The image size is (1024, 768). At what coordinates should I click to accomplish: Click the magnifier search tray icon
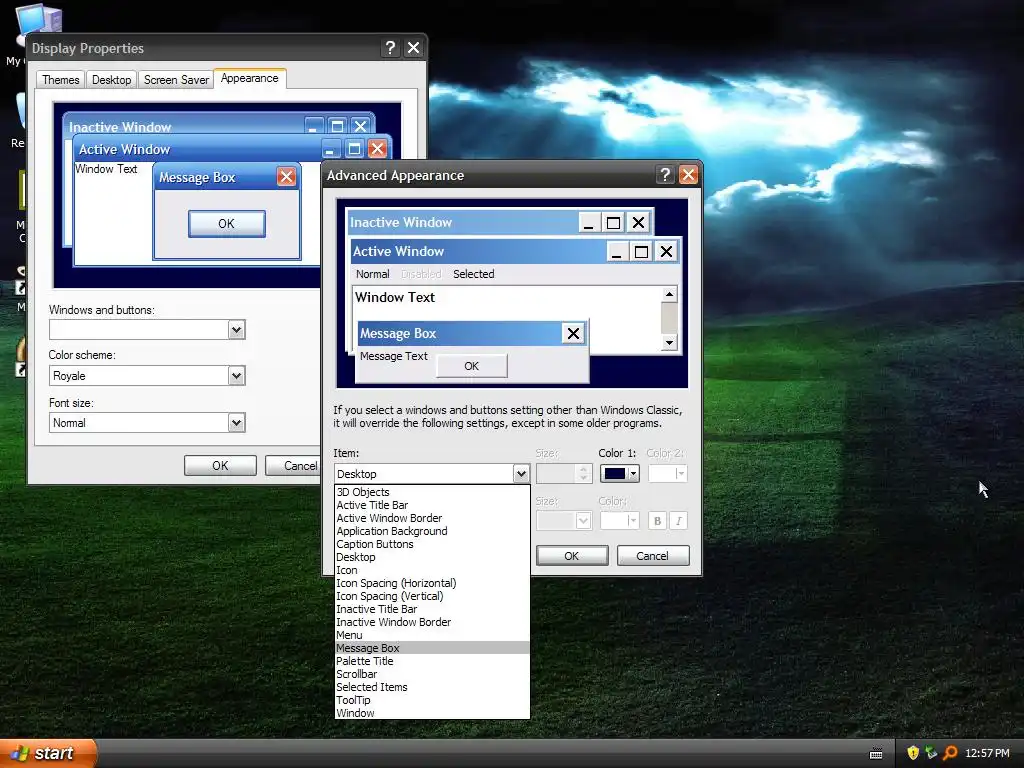950,753
